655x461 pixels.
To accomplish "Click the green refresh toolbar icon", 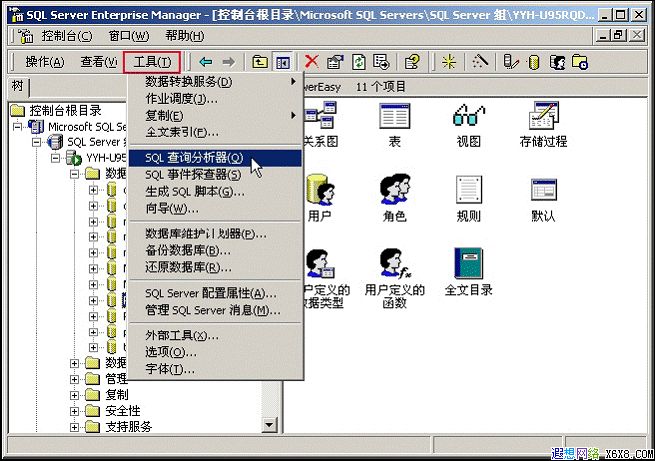I will click(358, 62).
